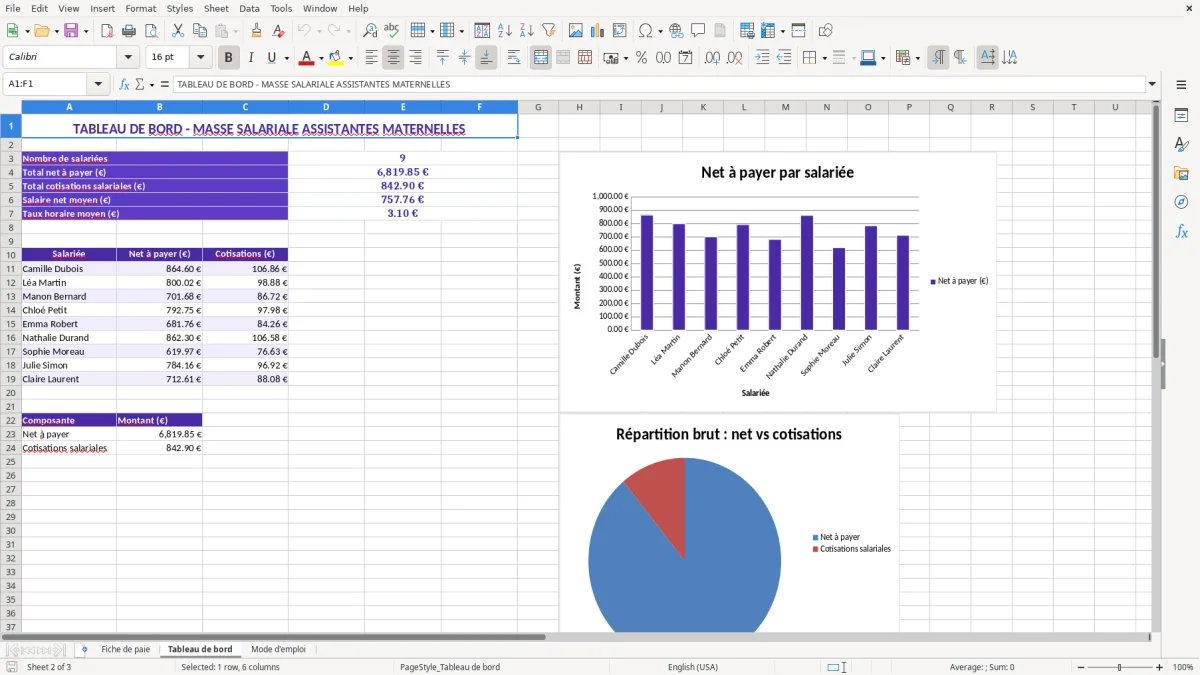Adjust the zoom slider in status bar
This screenshot has width=1200, height=675.
pos(1120,667)
